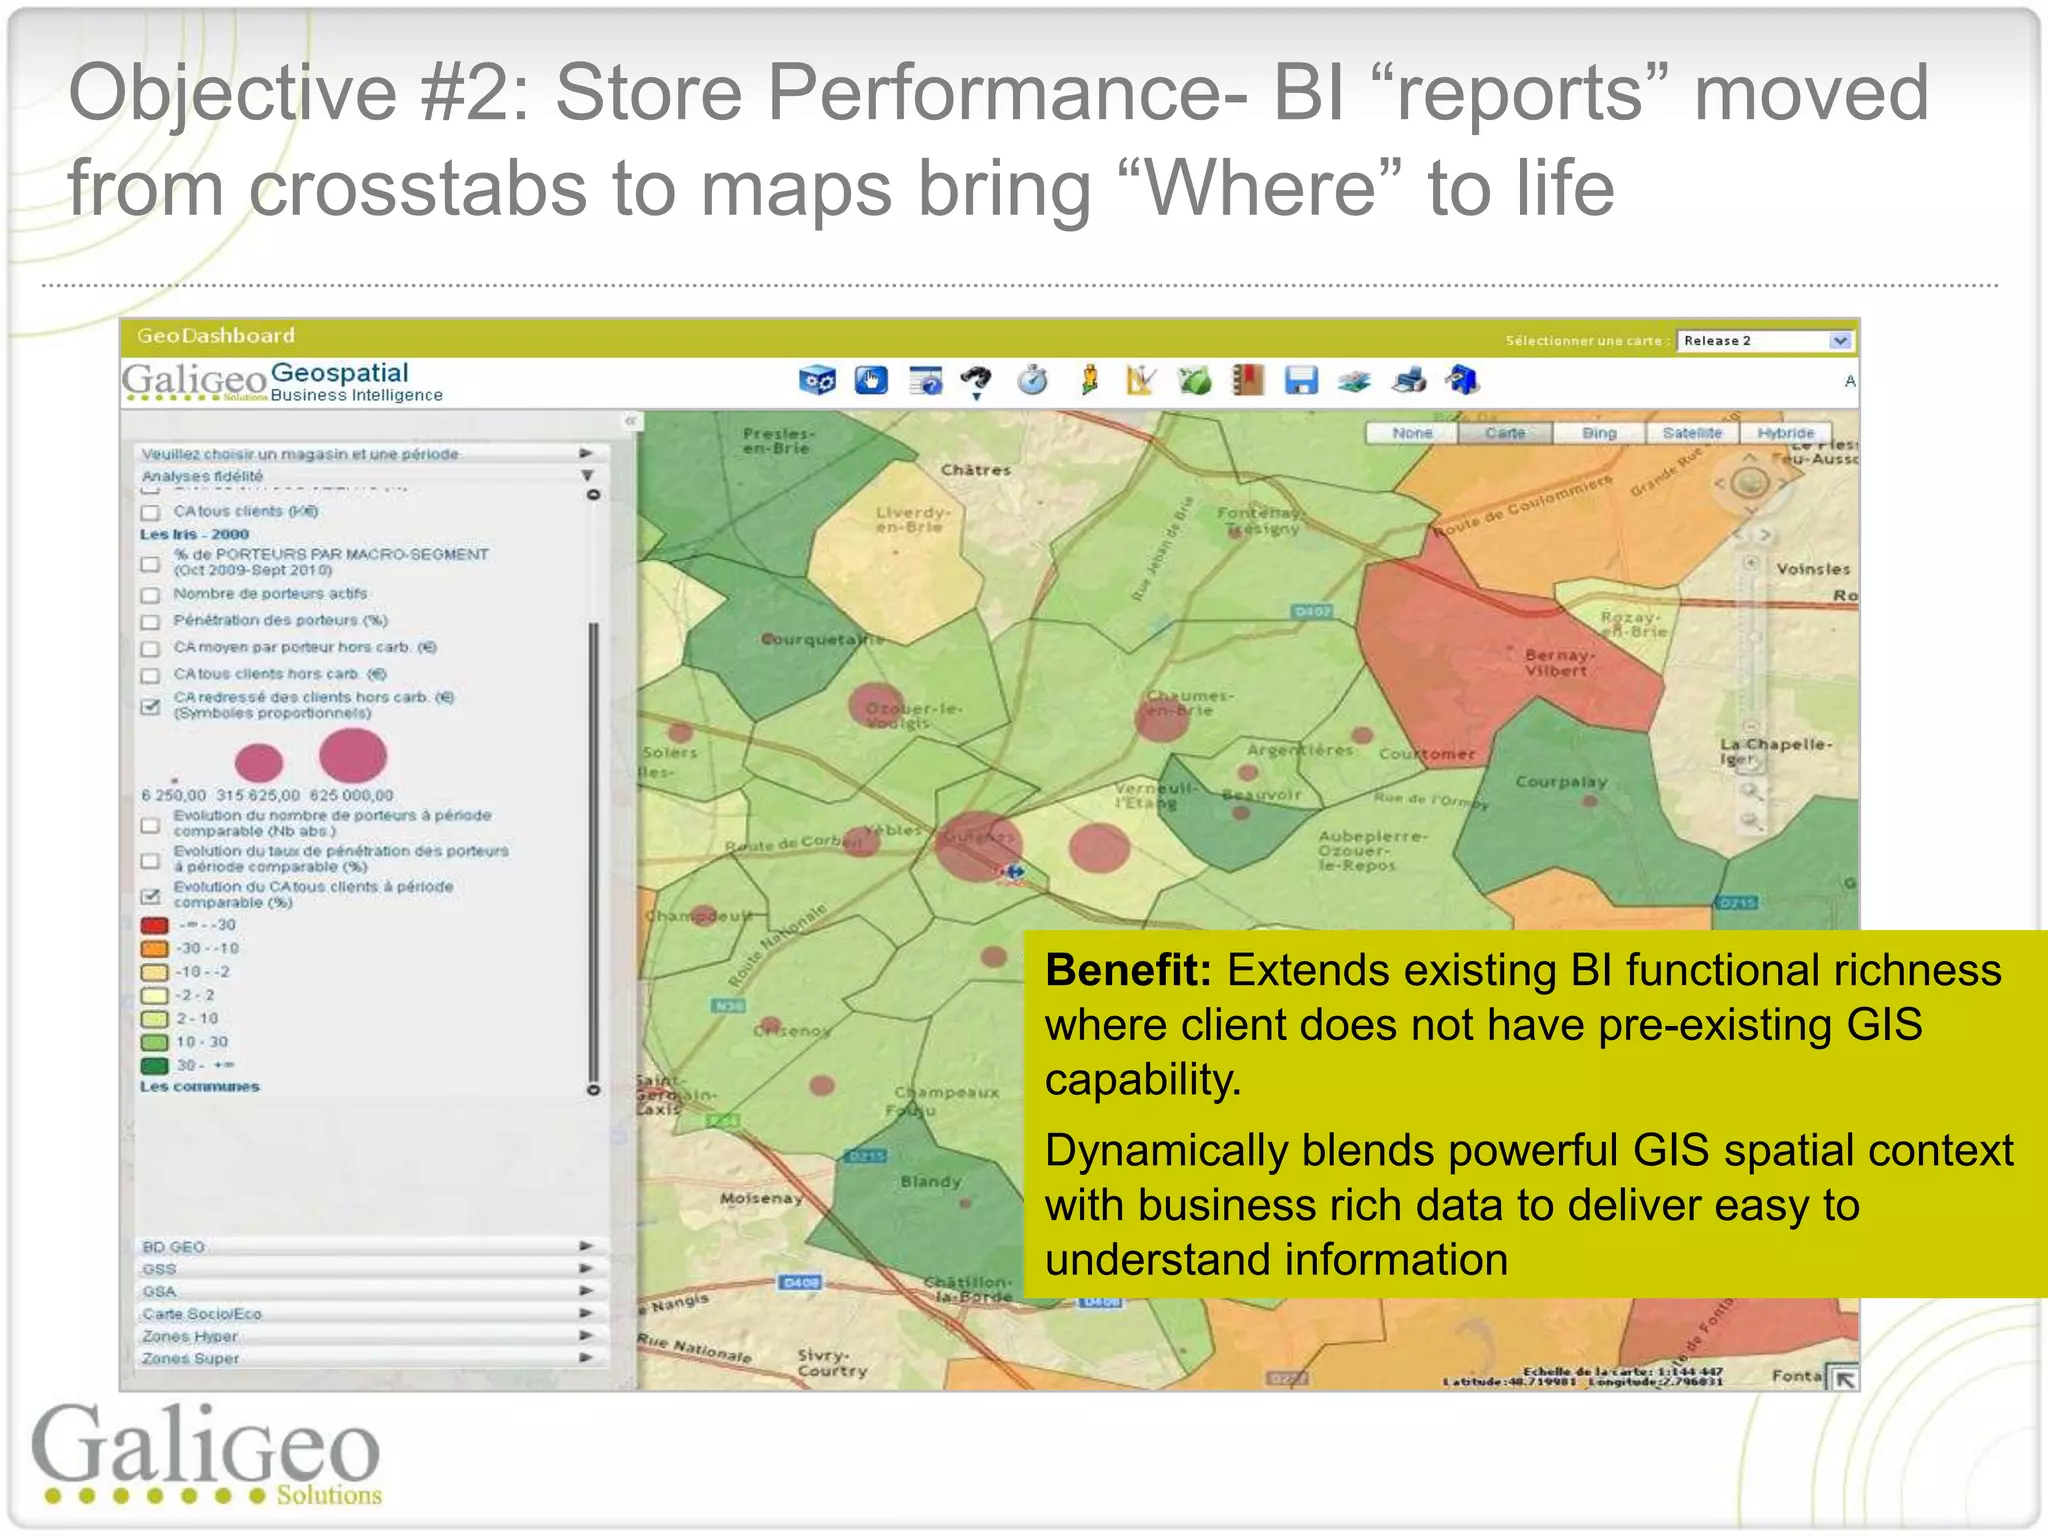Select the yellow person street-view icon
Screen dimensions: 2048x1536
tap(1089, 380)
